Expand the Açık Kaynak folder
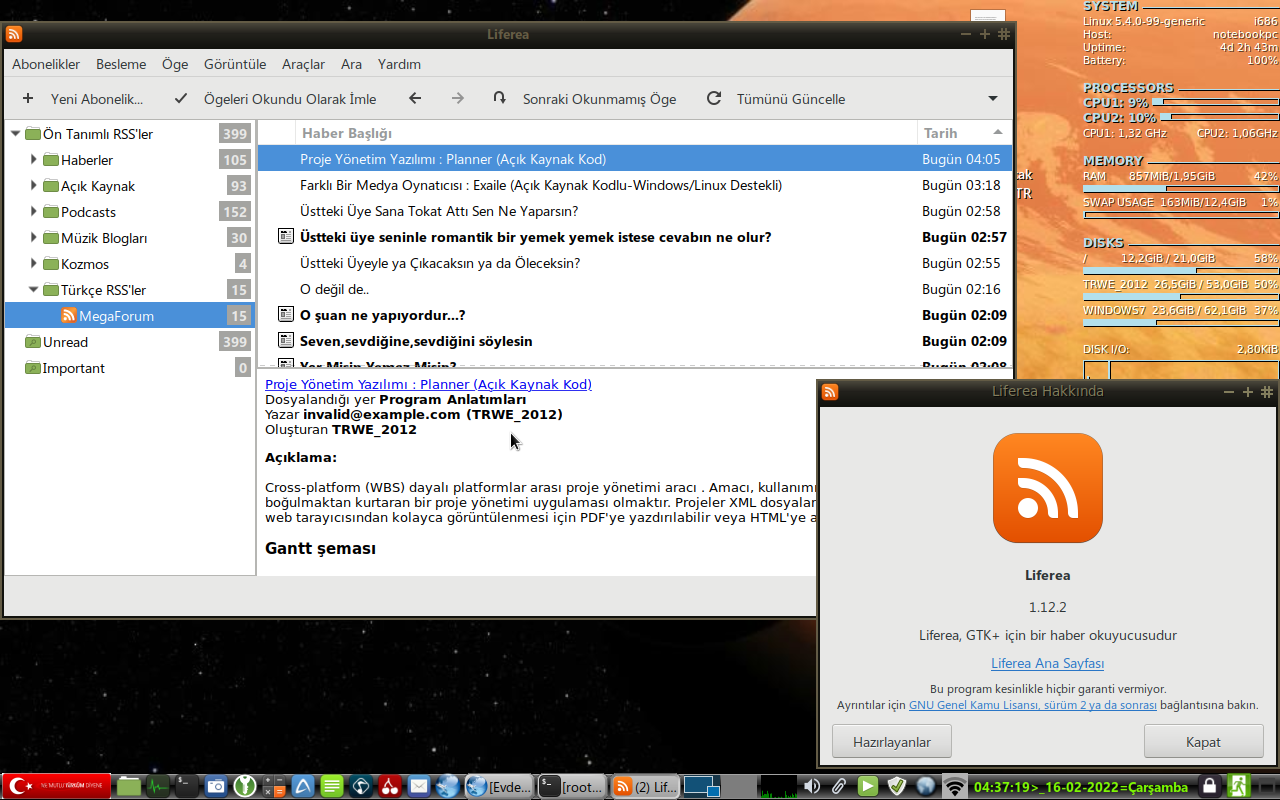The height and width of the screenshot is (800, 1280). click(33, 186)
